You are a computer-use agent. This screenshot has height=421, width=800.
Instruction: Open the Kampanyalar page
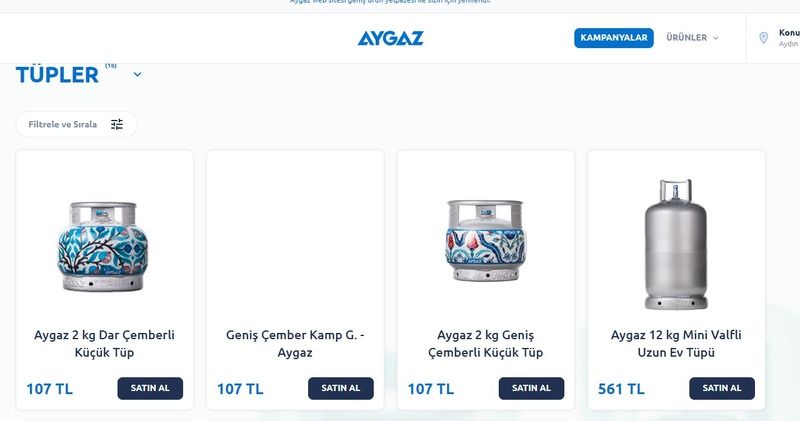(x=614, y=38)
